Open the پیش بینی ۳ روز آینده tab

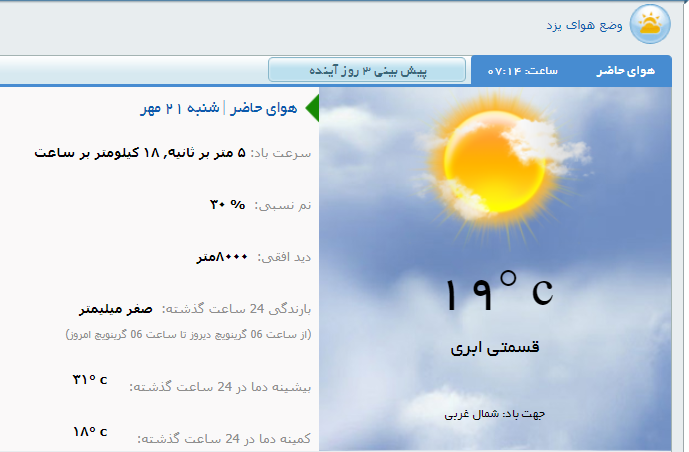367,71
